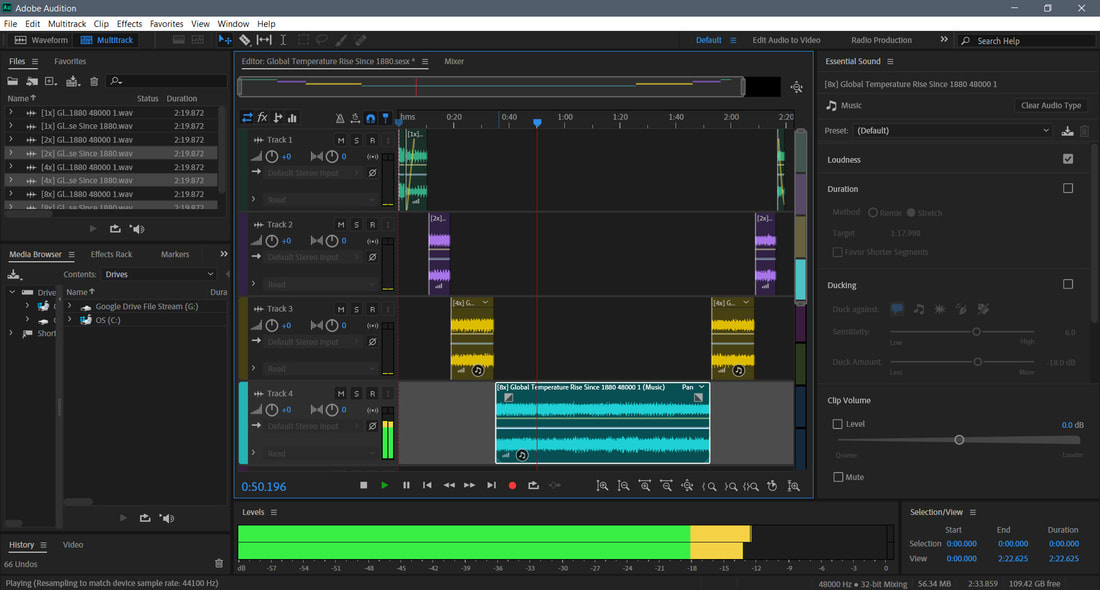
Task: Switch to the Mixer tab
Action: tap(454, 61)
